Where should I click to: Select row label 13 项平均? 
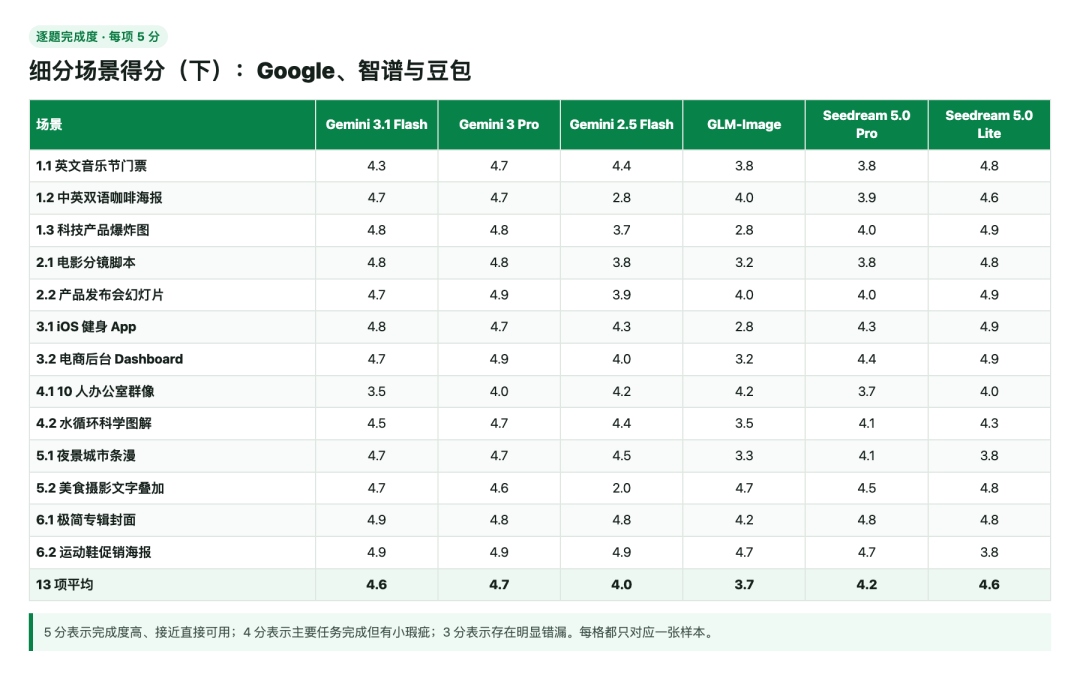(65, 585)
